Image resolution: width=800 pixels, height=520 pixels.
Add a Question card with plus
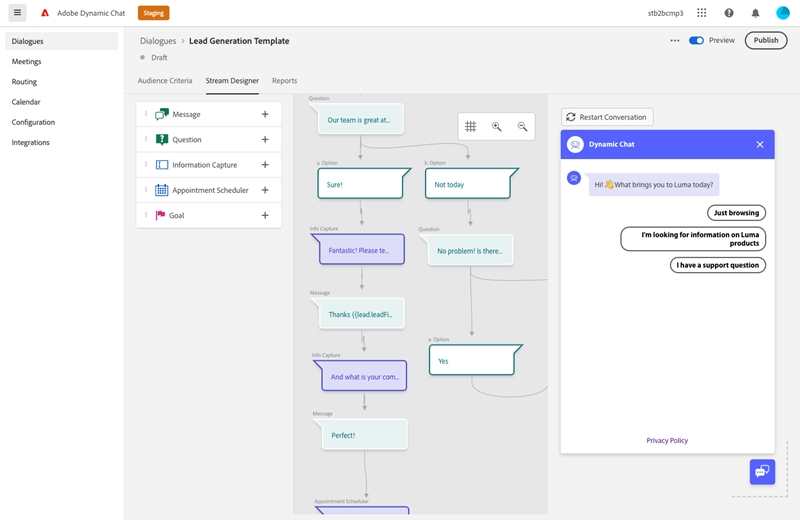[265, 139]
